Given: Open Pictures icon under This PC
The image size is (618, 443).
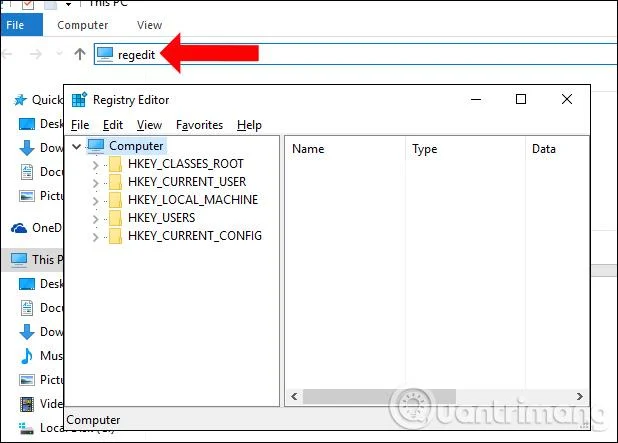Looking at the screenshot, I should pos(27,380).
